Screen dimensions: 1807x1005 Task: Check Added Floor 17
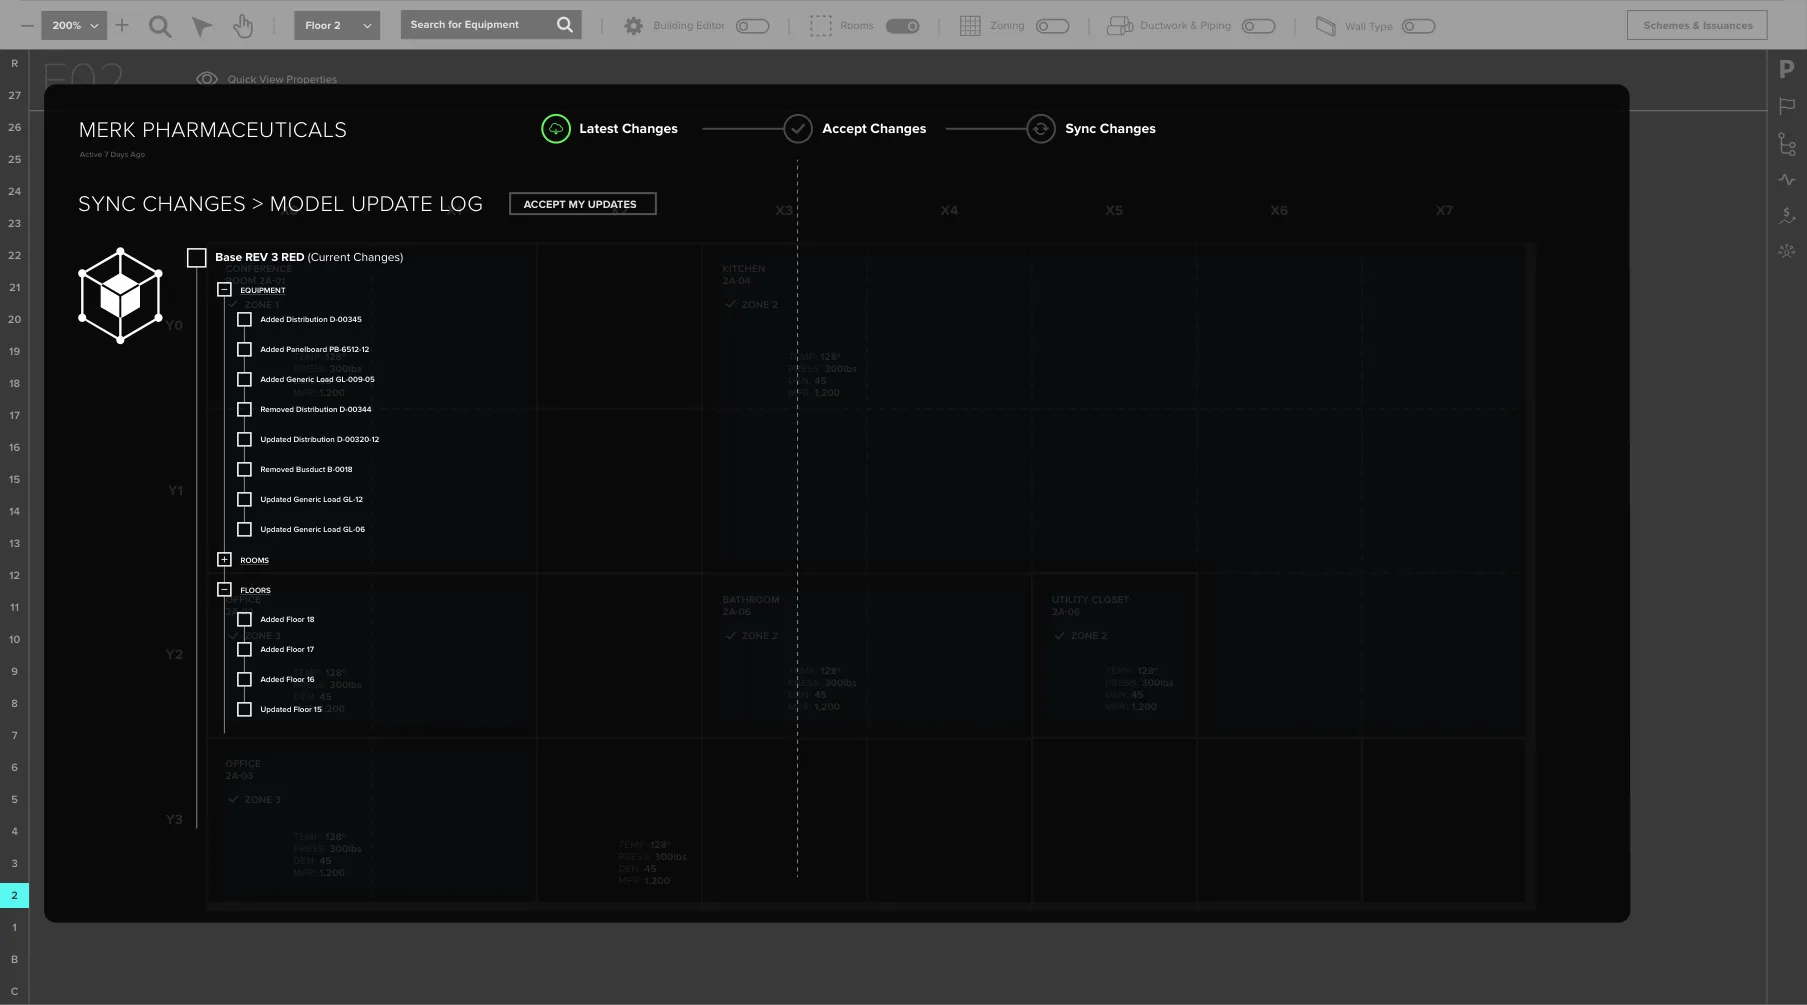pos(244,650)
